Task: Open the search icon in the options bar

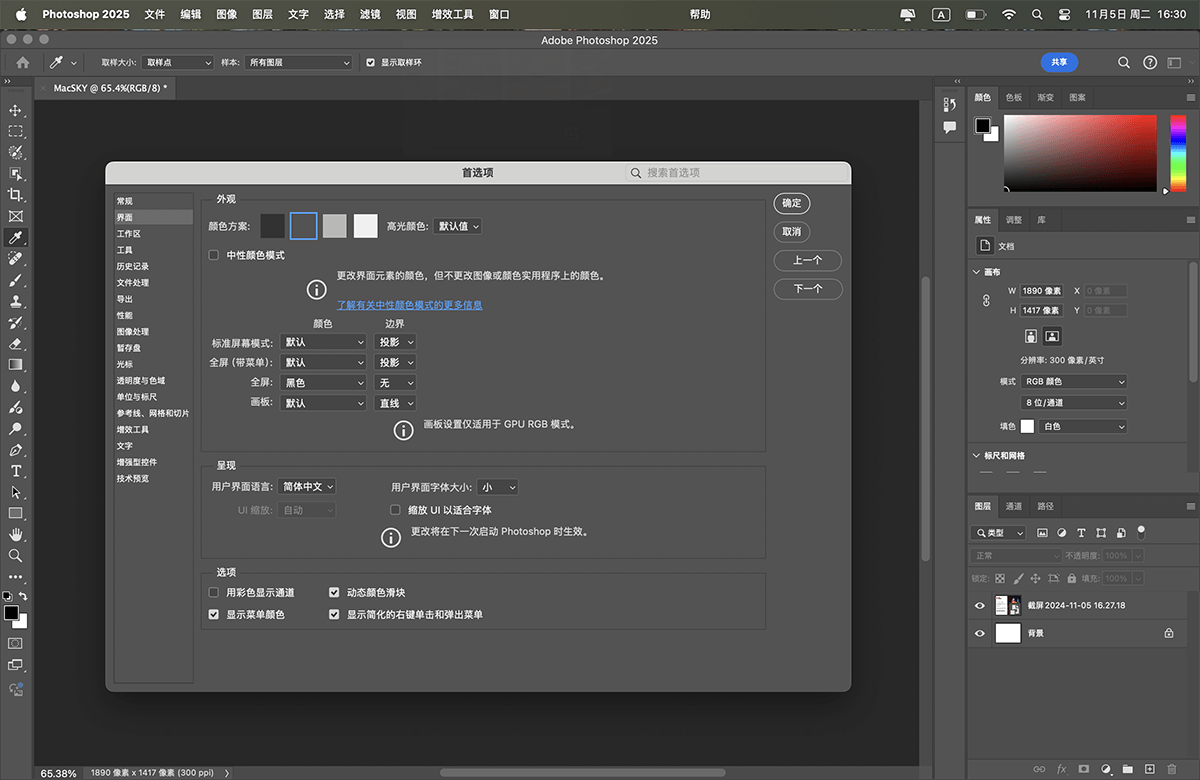Action: pyautogui.click(x=1124, y=62)
